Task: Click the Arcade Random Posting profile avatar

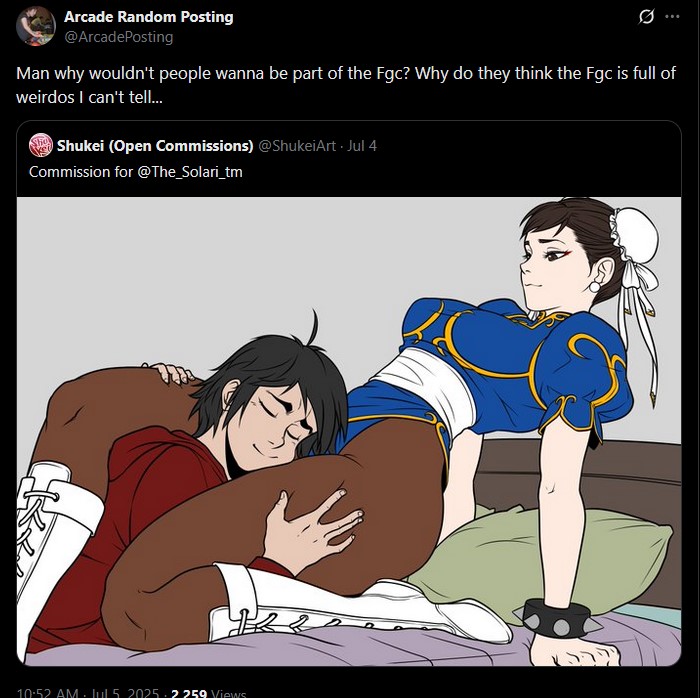Action: [x=36, y=26]
